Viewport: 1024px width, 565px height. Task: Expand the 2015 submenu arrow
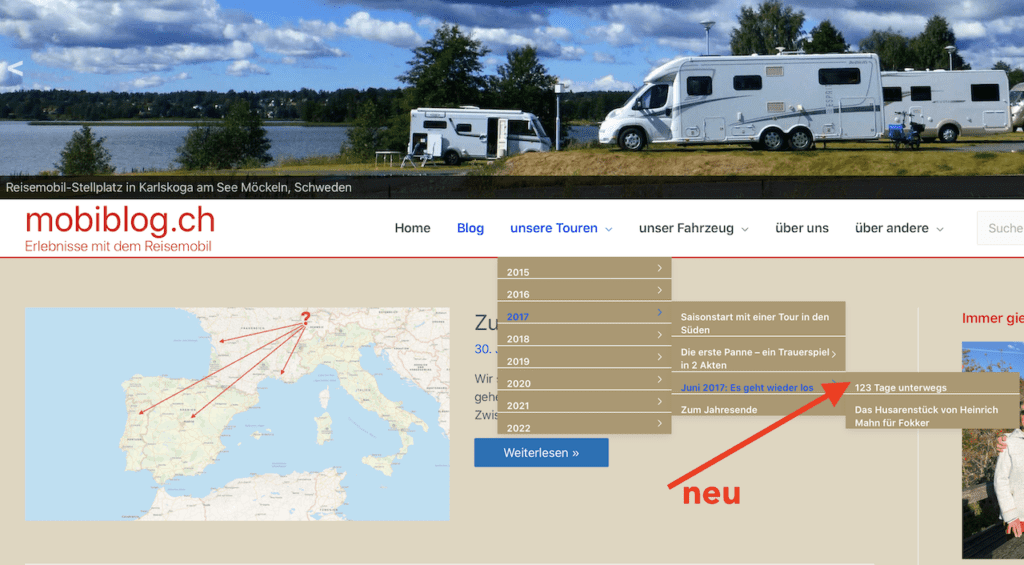click(659, 268)
